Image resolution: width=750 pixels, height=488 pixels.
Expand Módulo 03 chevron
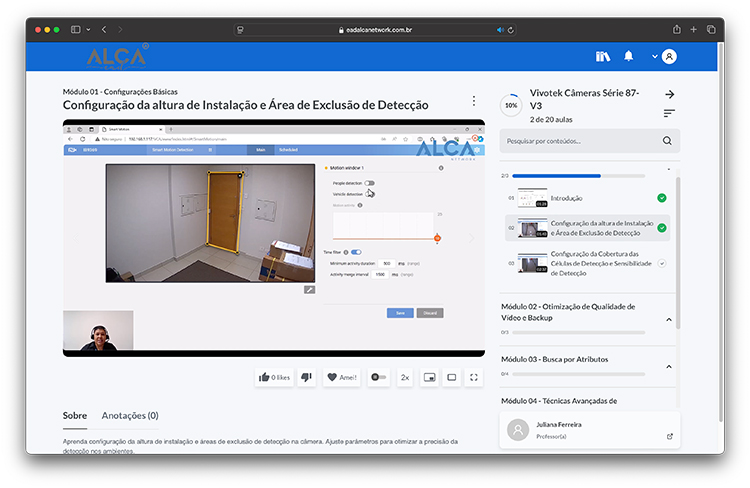[x=669, y=367]
